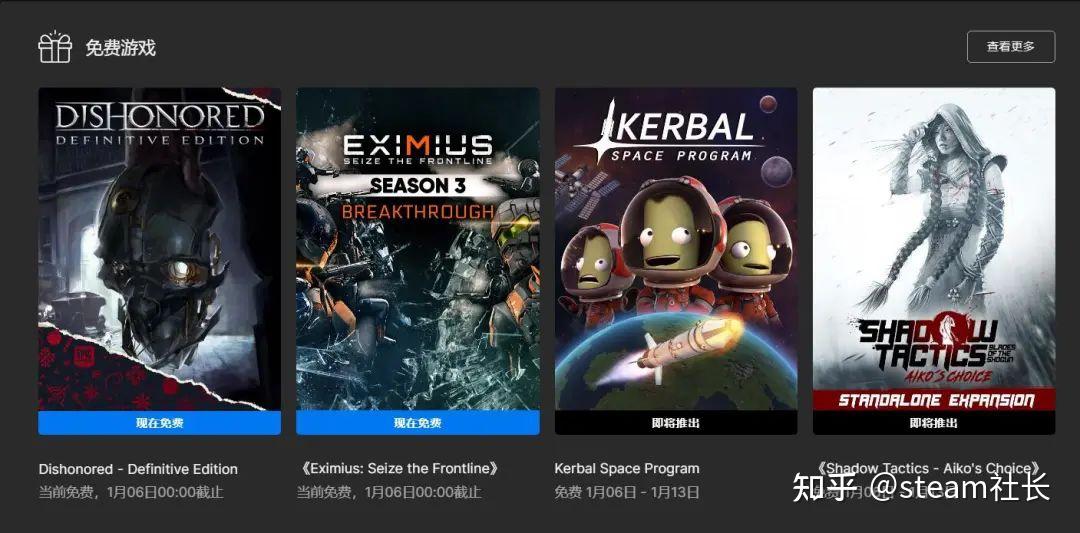Click the Standalone Expansion red banner

[x=934, y=400]
